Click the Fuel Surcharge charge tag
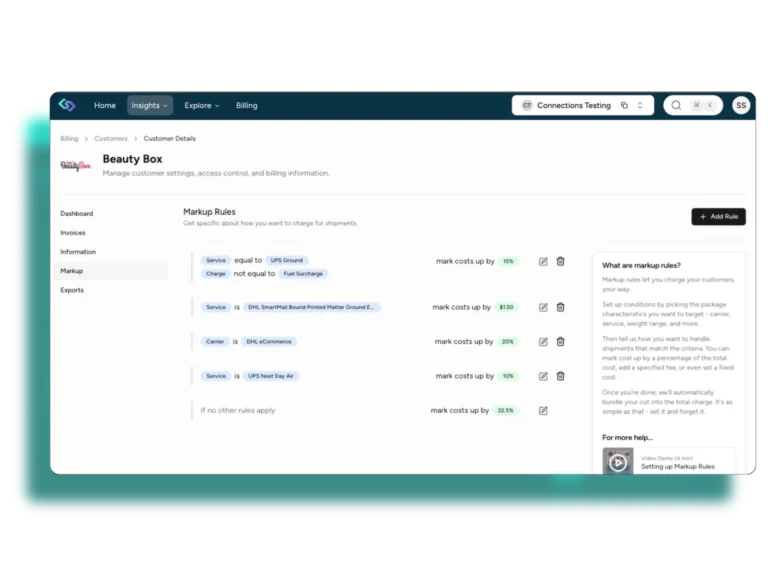768x576 pixels. pos(303,274)
